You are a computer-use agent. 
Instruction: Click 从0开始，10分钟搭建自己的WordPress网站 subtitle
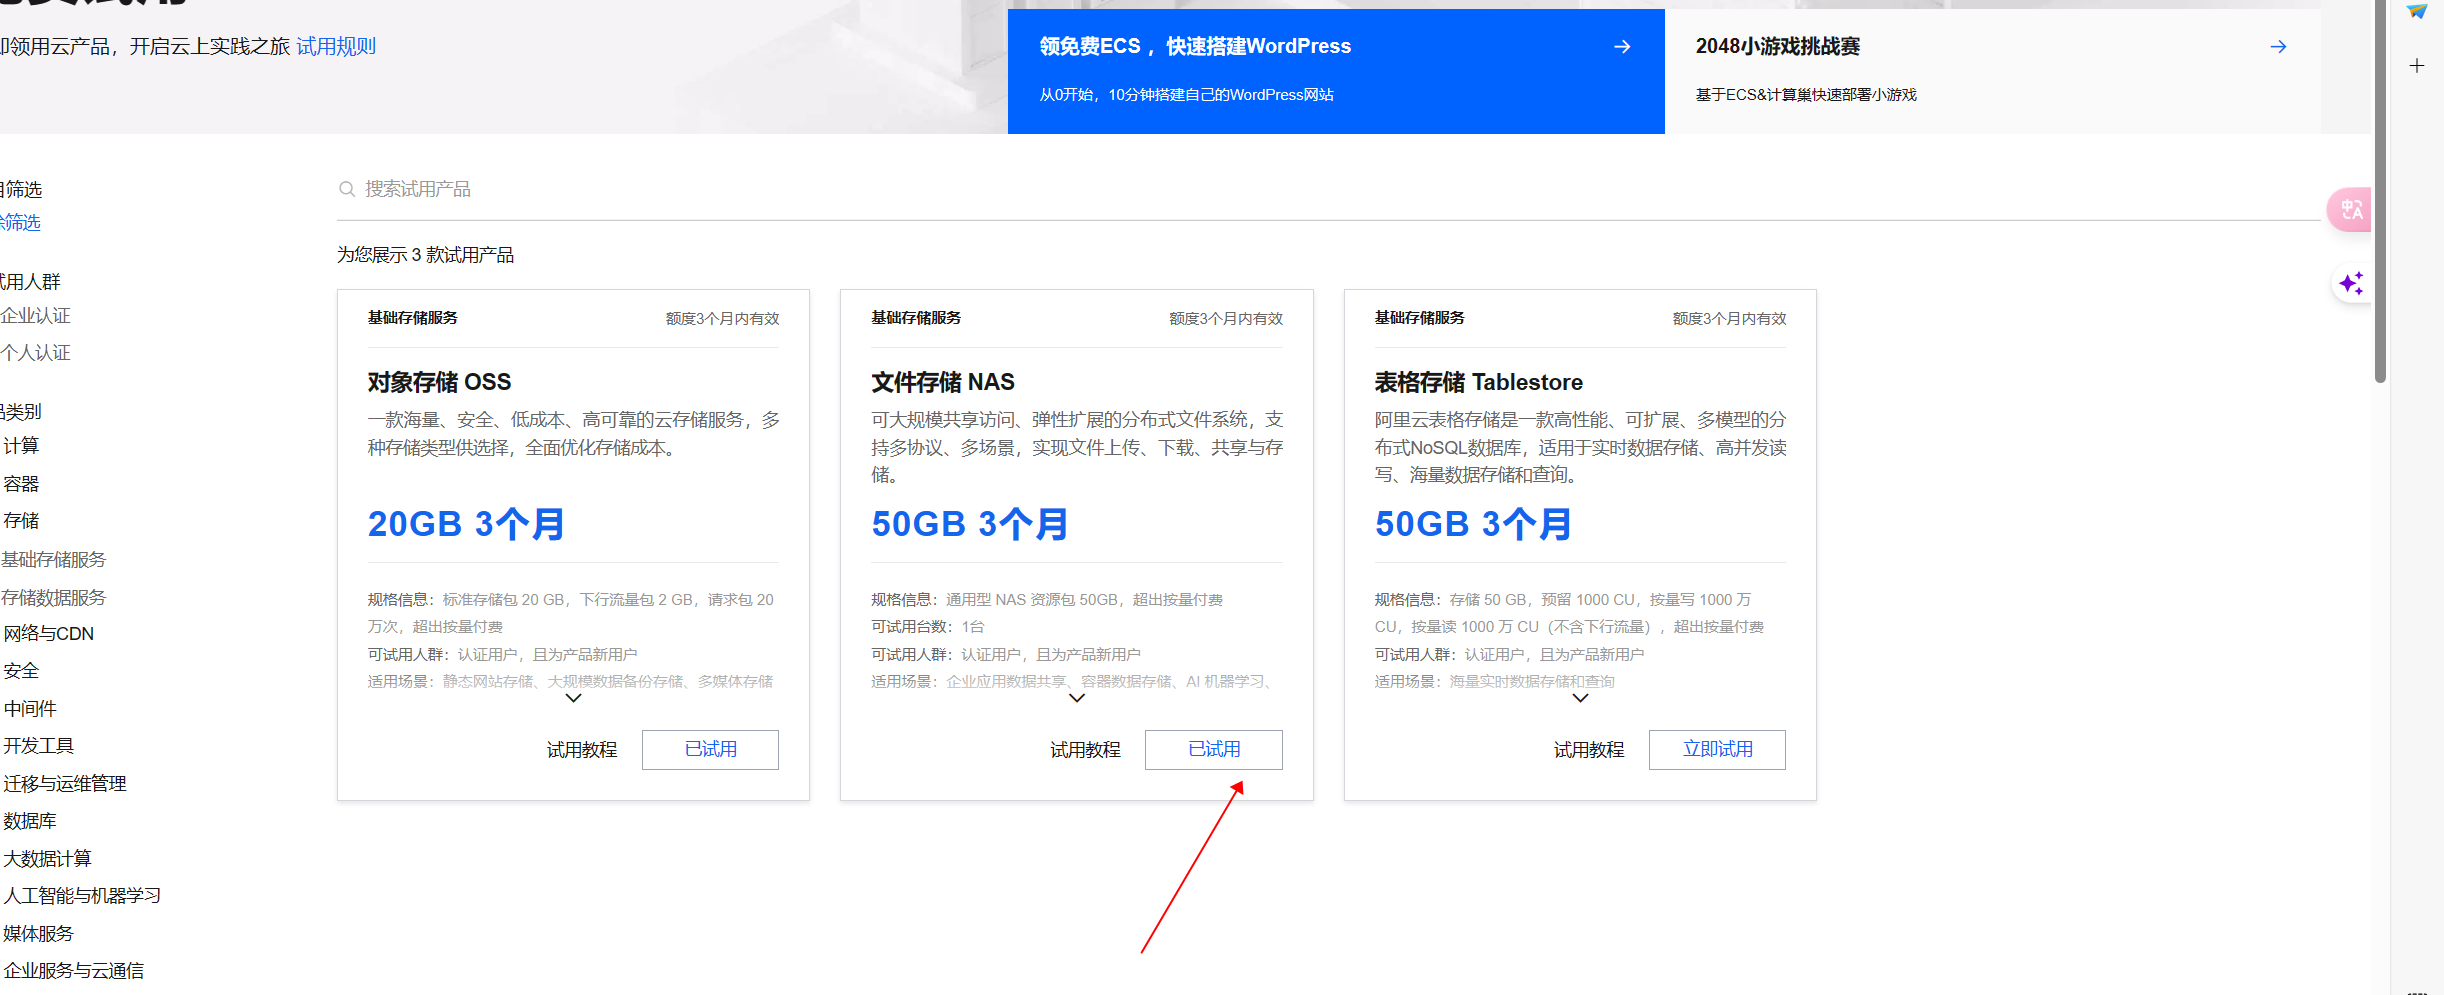point(1187,95)
